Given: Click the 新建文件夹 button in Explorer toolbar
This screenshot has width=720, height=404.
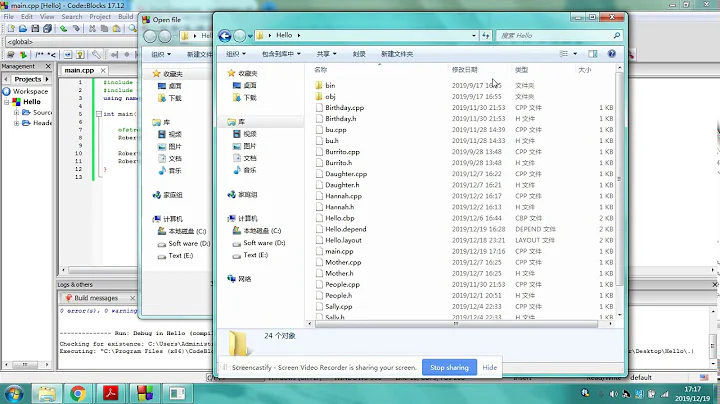Looking at the screenshot, I should click(x=397, y=54).
